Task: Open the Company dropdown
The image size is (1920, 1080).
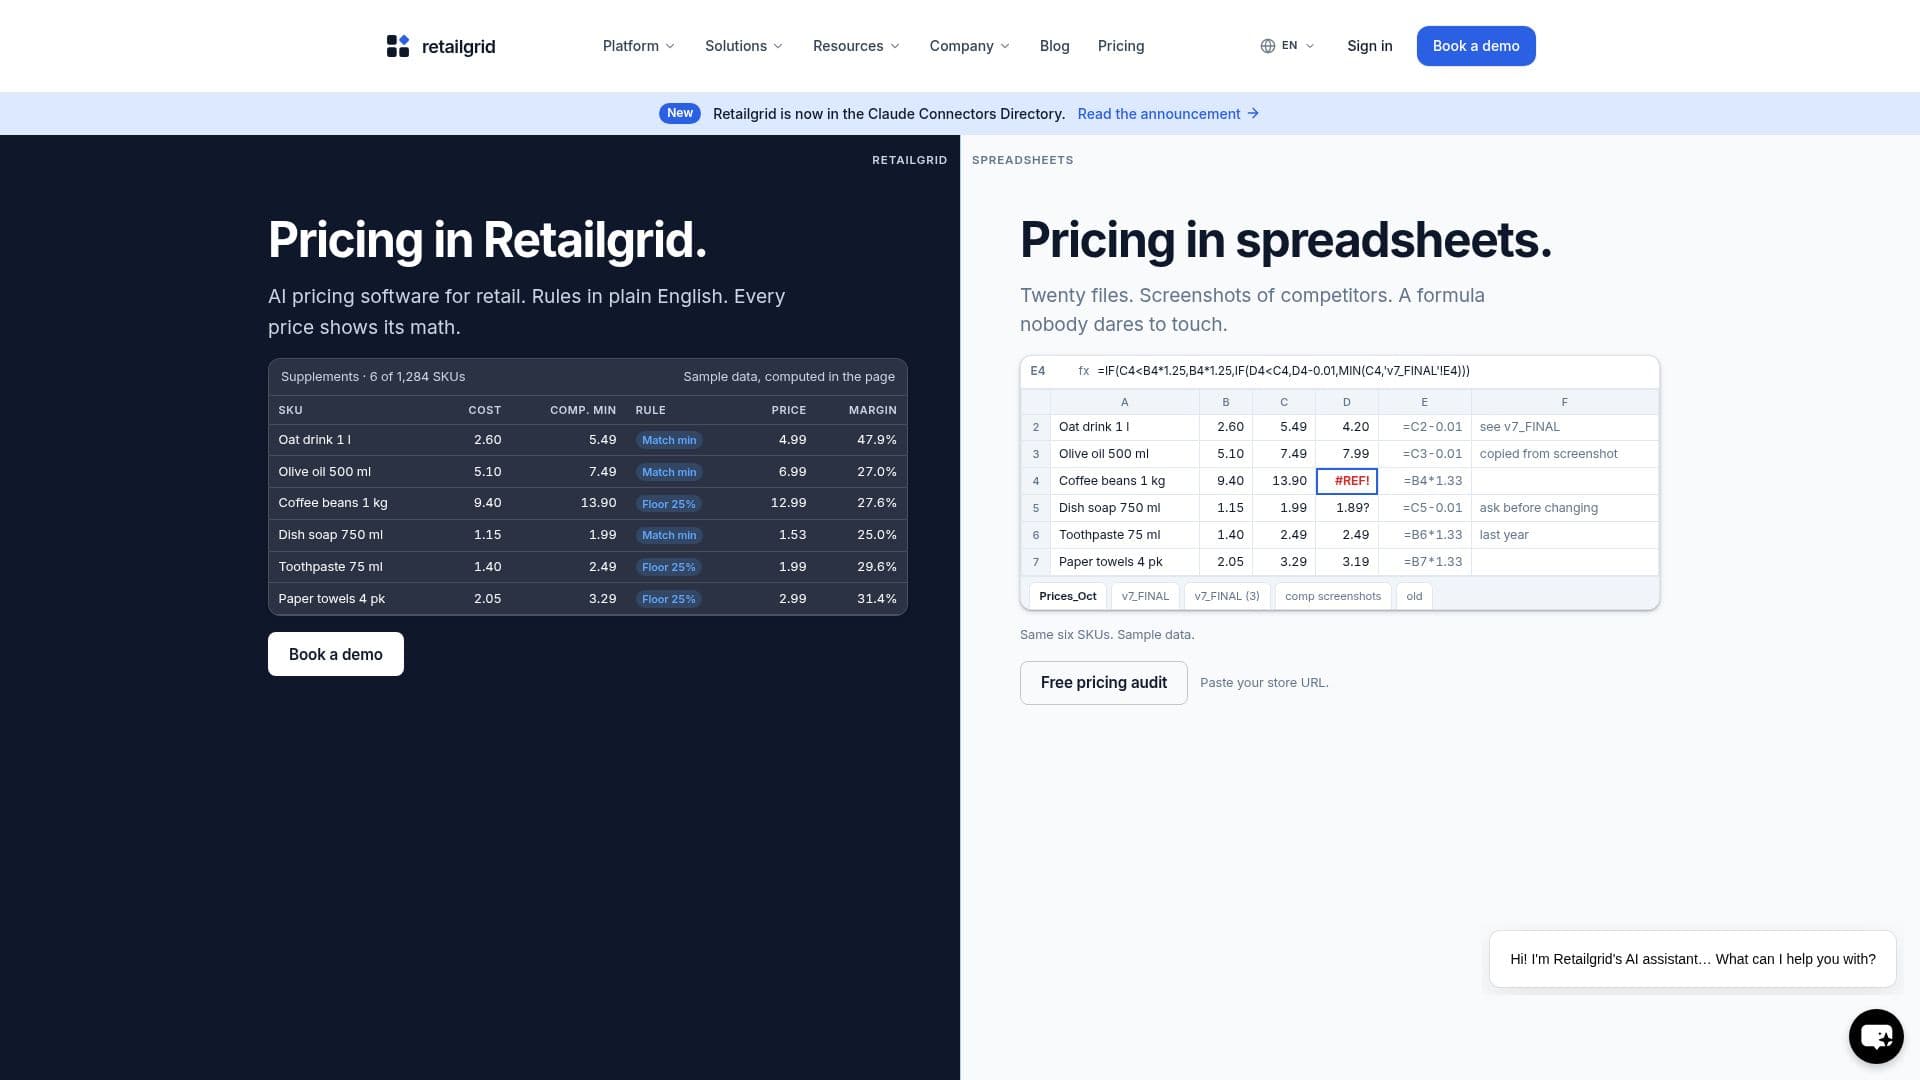Action: tap(969, 46)
